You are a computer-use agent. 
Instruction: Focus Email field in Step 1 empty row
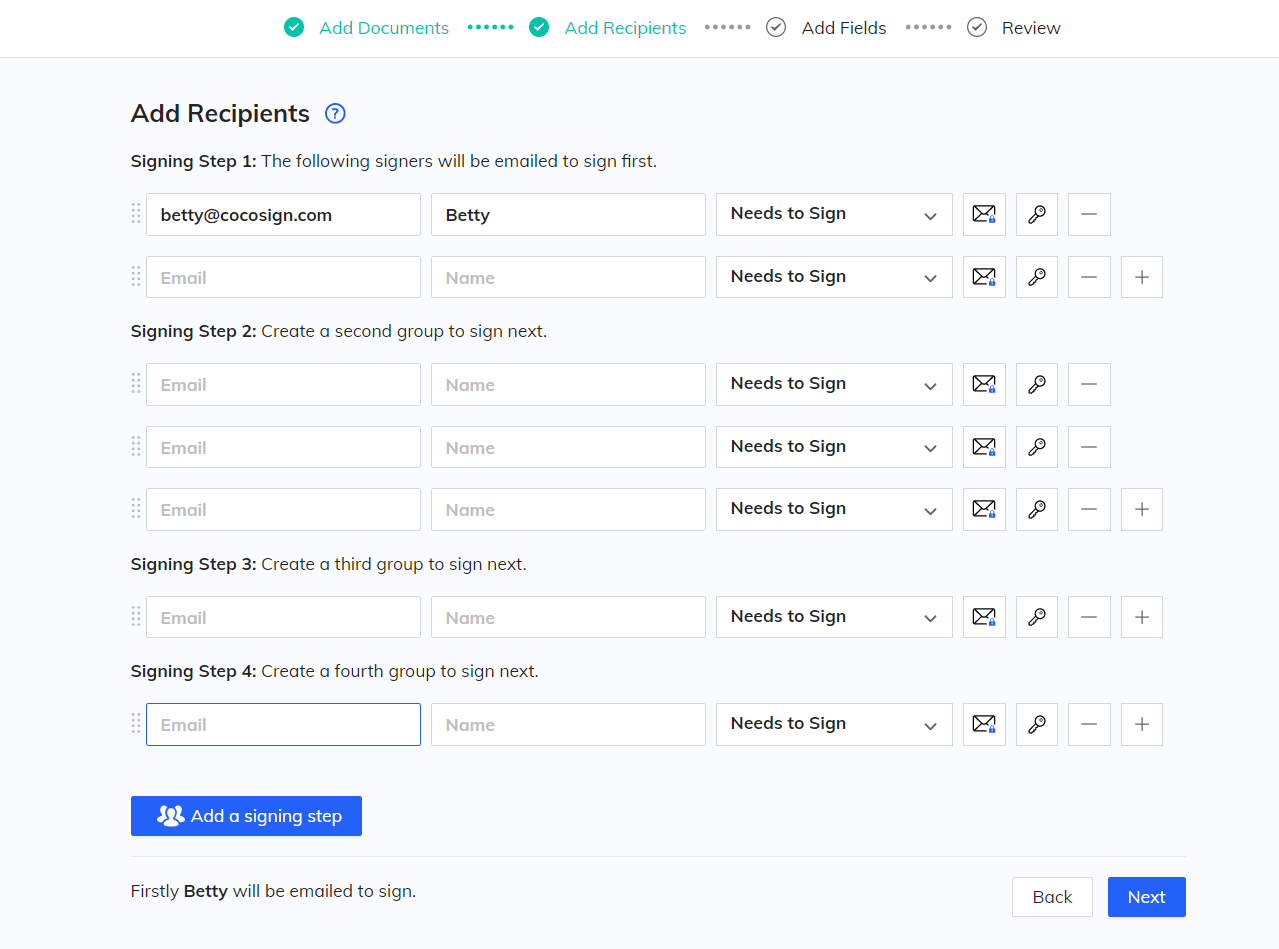[x=283, y=277]
